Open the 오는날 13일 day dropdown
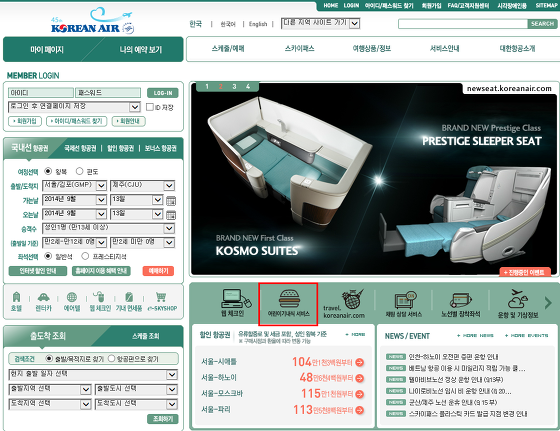 pos(137,214)
